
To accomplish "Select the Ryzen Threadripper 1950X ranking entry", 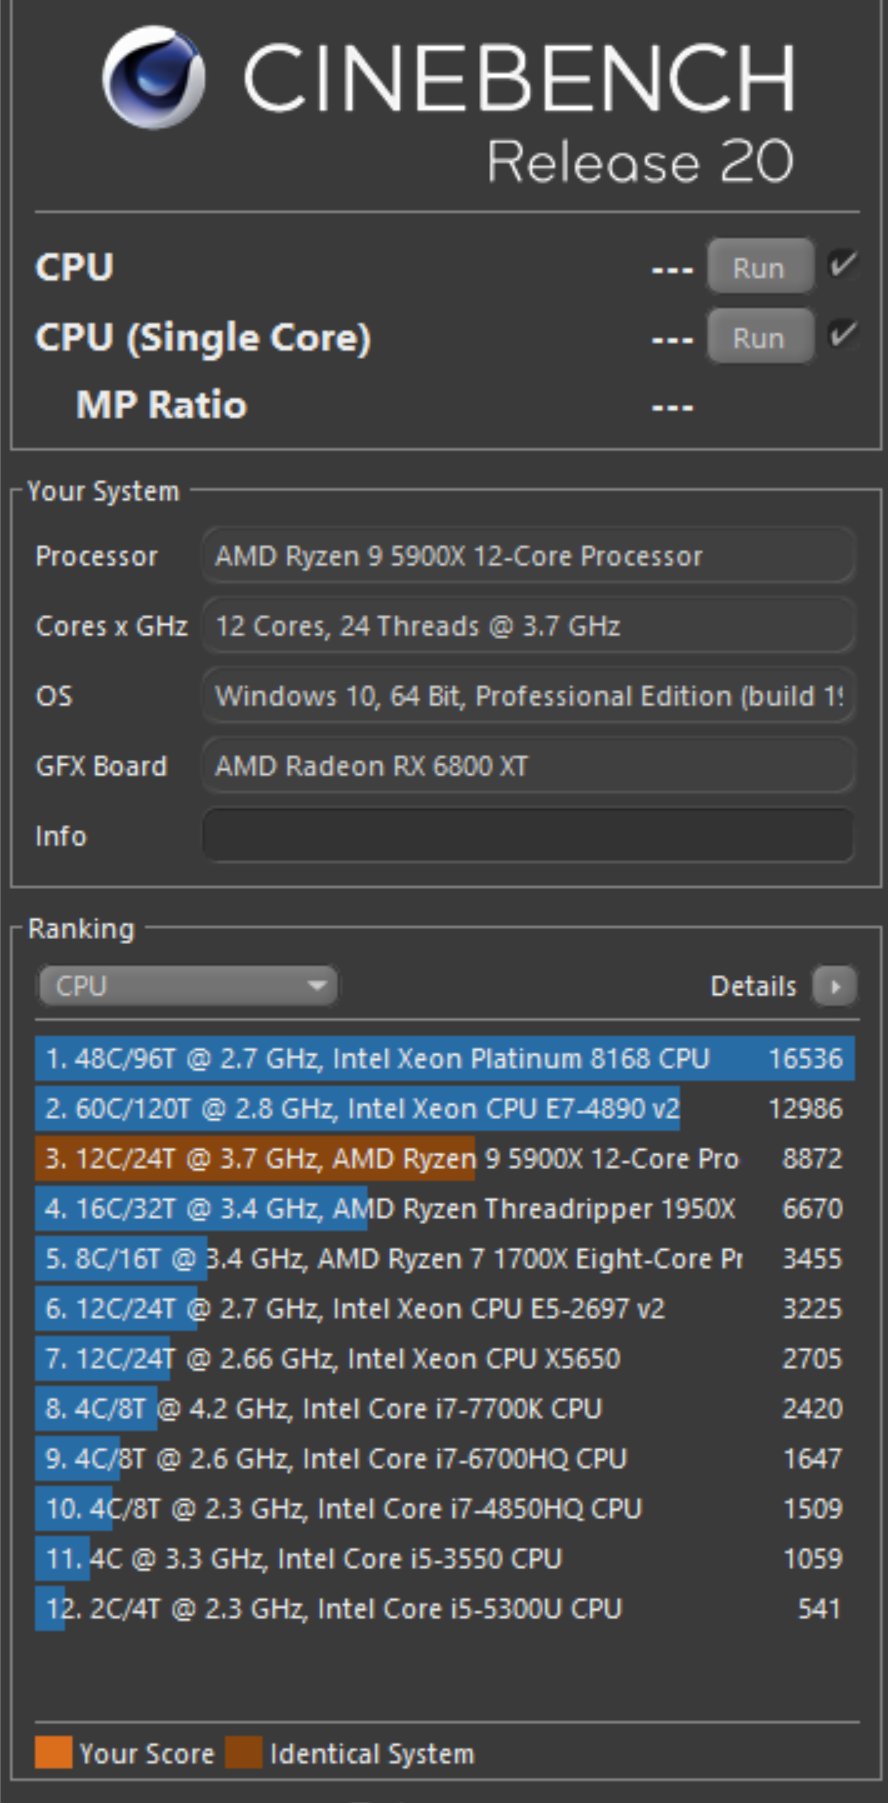I will pos(445,1208).
